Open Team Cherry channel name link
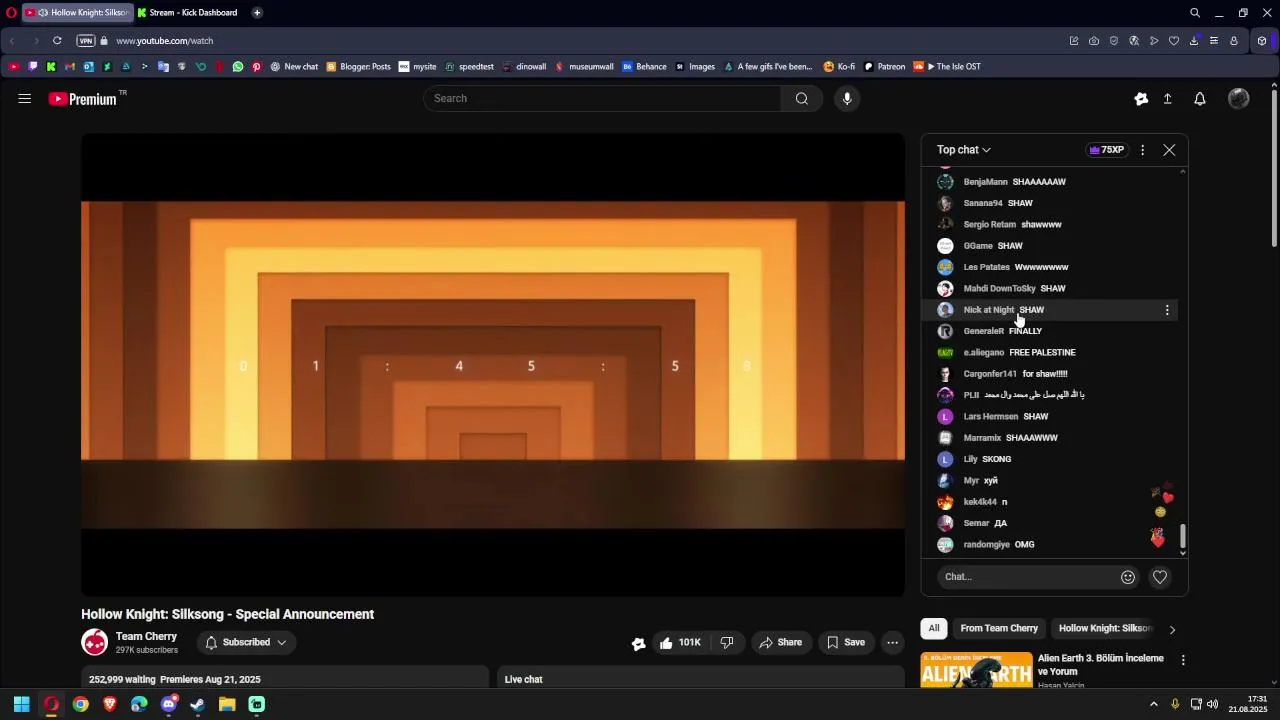 146,637
